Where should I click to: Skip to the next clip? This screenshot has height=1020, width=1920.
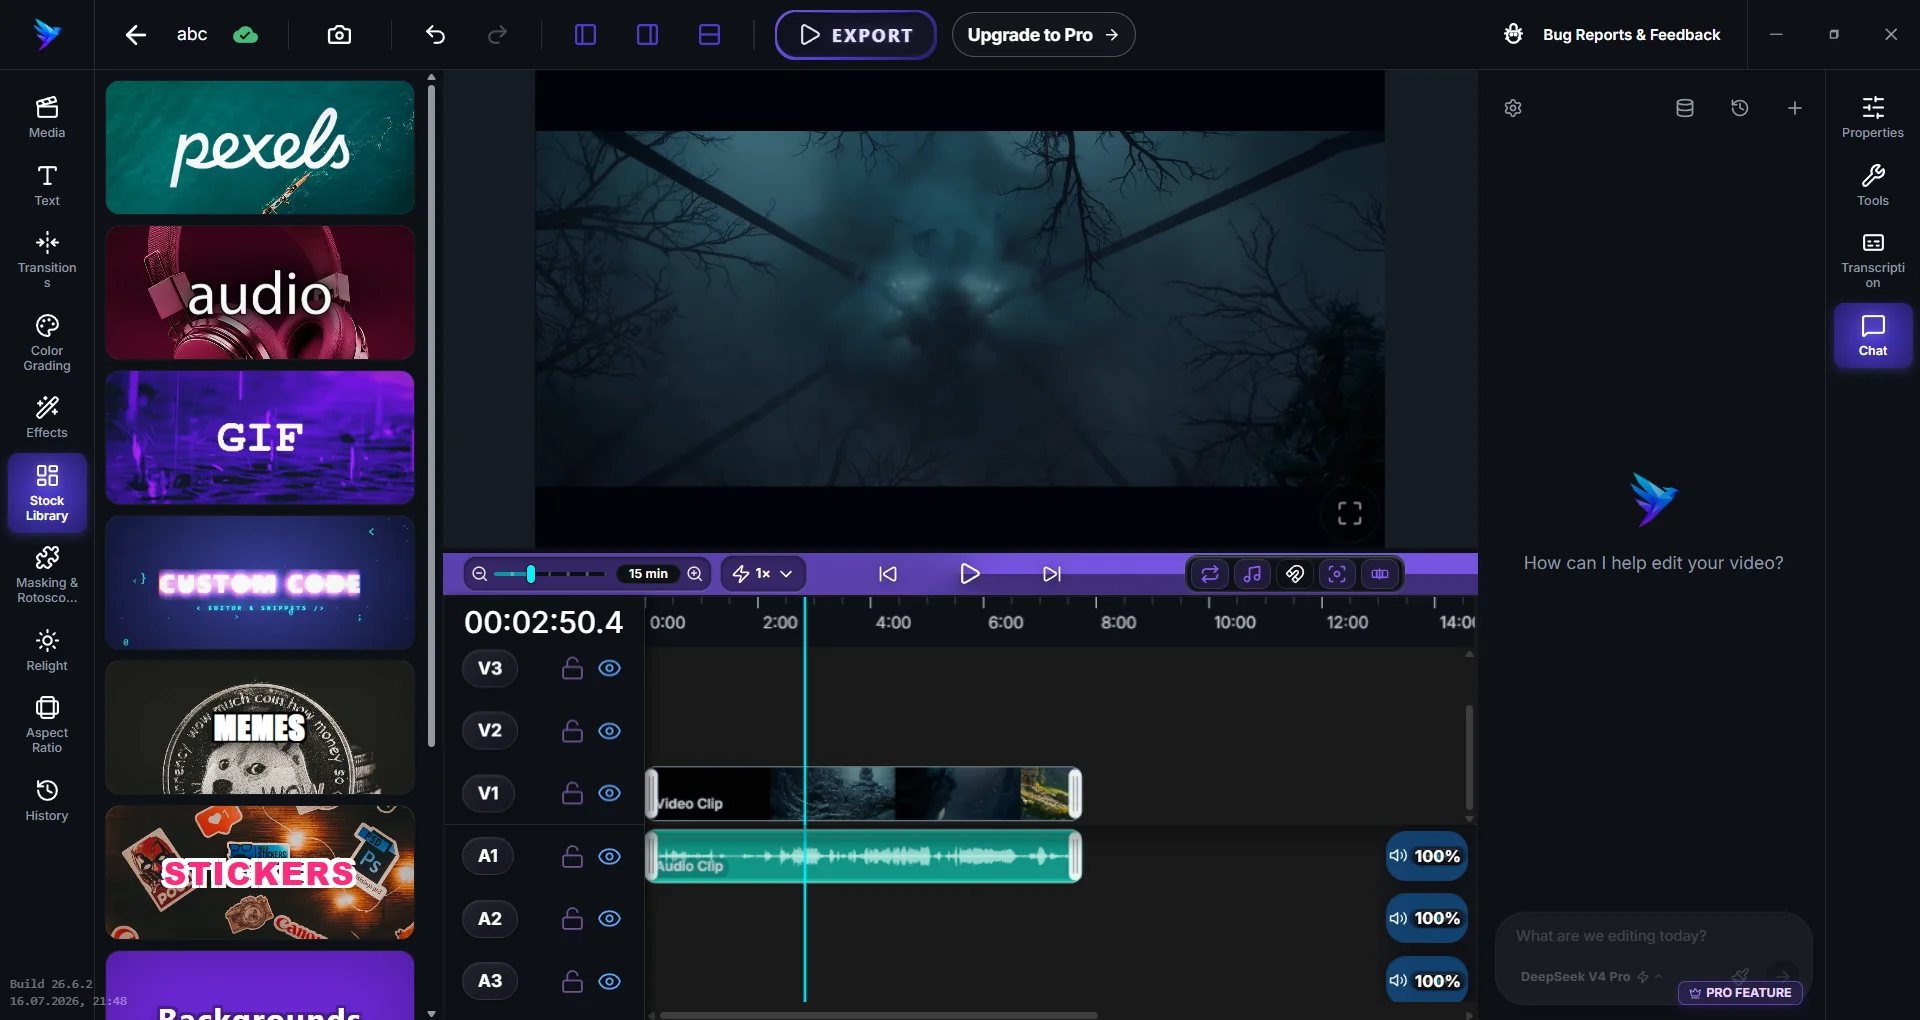pos(1052,574)
